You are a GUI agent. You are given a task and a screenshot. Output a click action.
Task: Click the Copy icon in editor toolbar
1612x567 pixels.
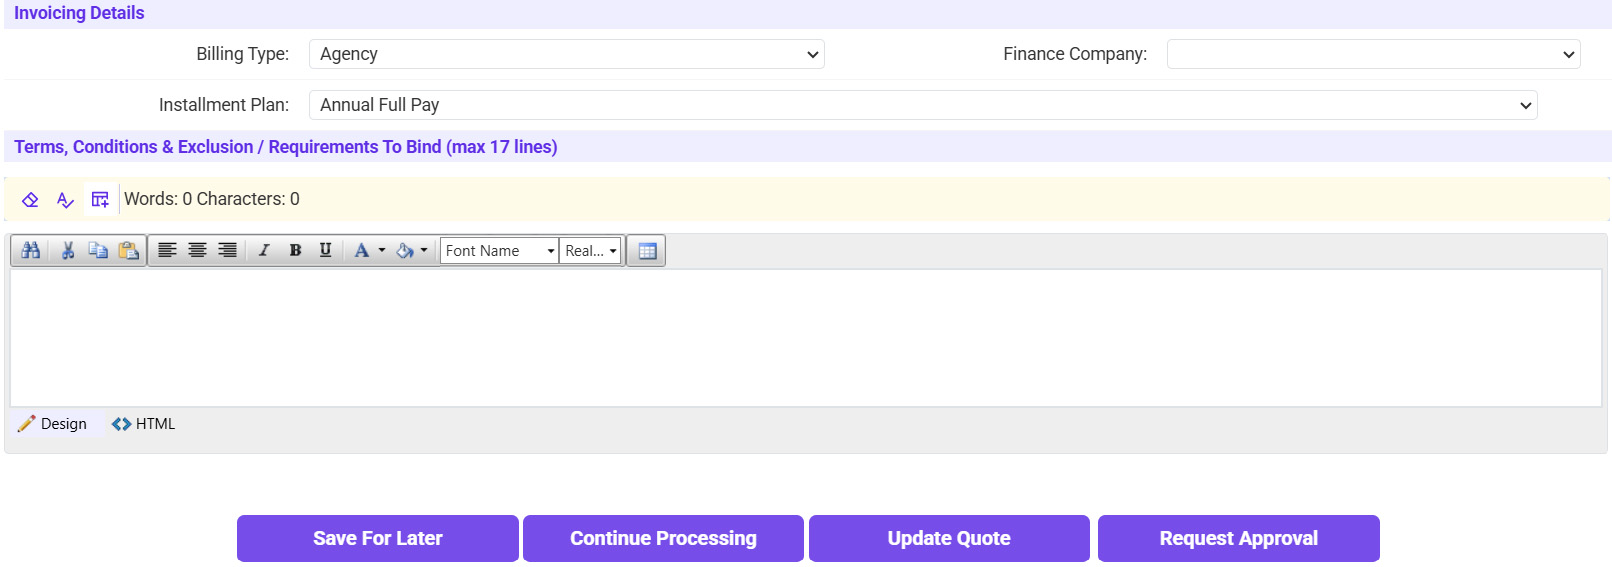(x=98, y=251)
